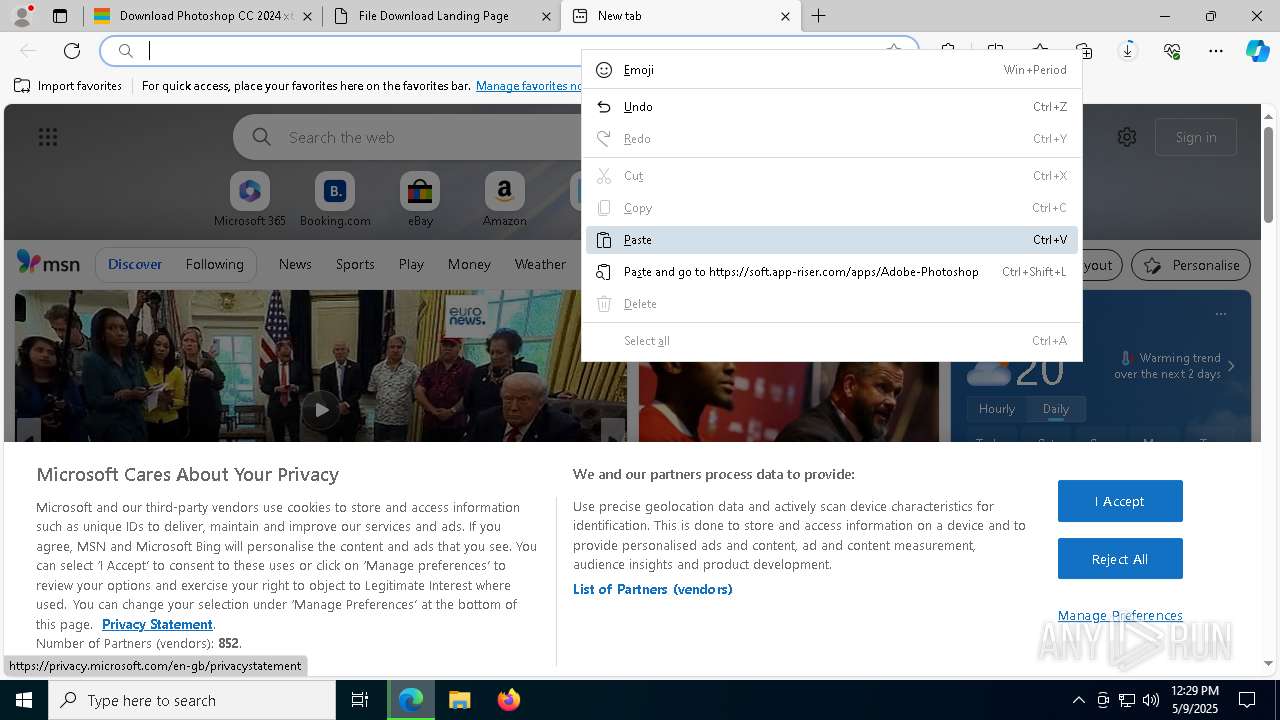Open Edge Settings and more menu
Screen dimensions: 1280x720
click(x=1216, y=51)
